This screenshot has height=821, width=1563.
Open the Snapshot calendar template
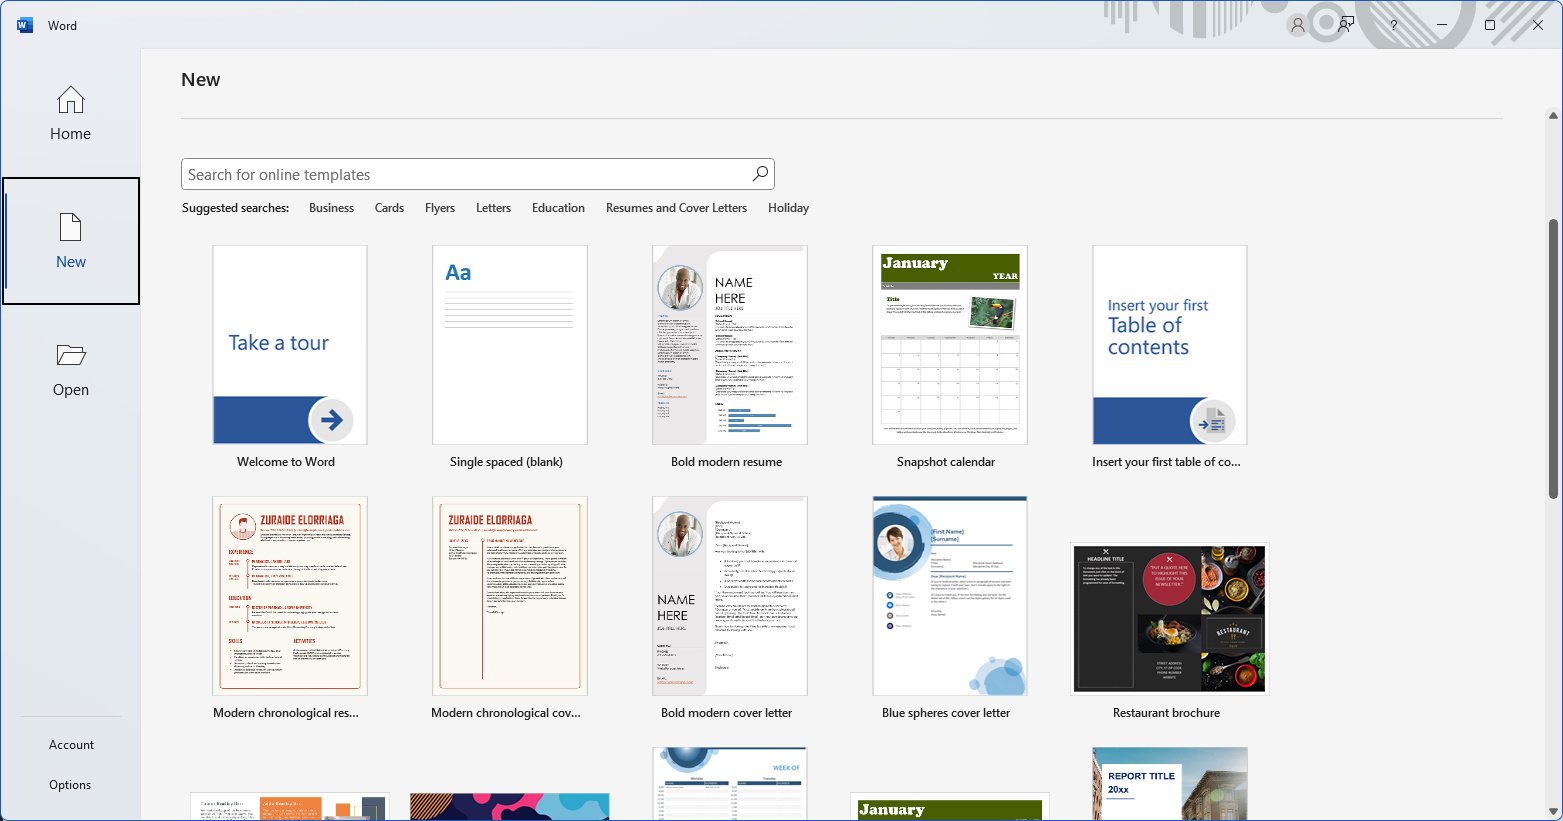coord(949,344)
